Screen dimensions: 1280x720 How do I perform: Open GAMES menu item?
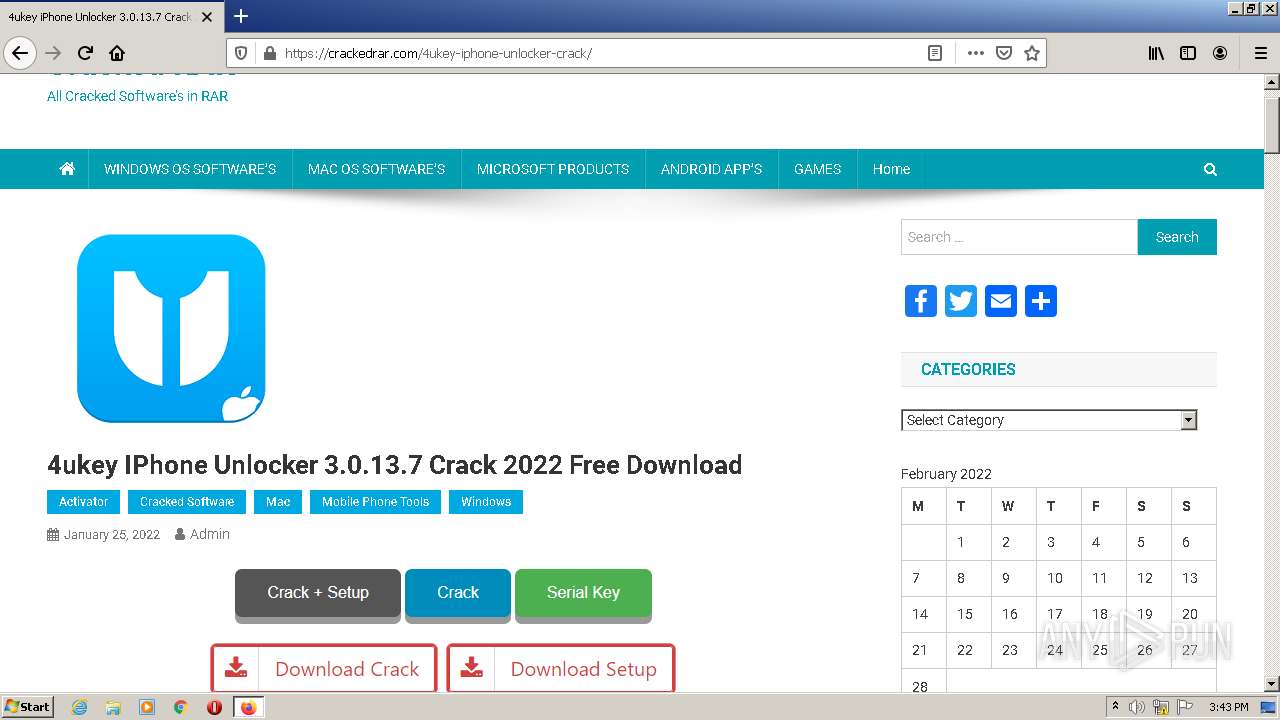pos(817,169)
